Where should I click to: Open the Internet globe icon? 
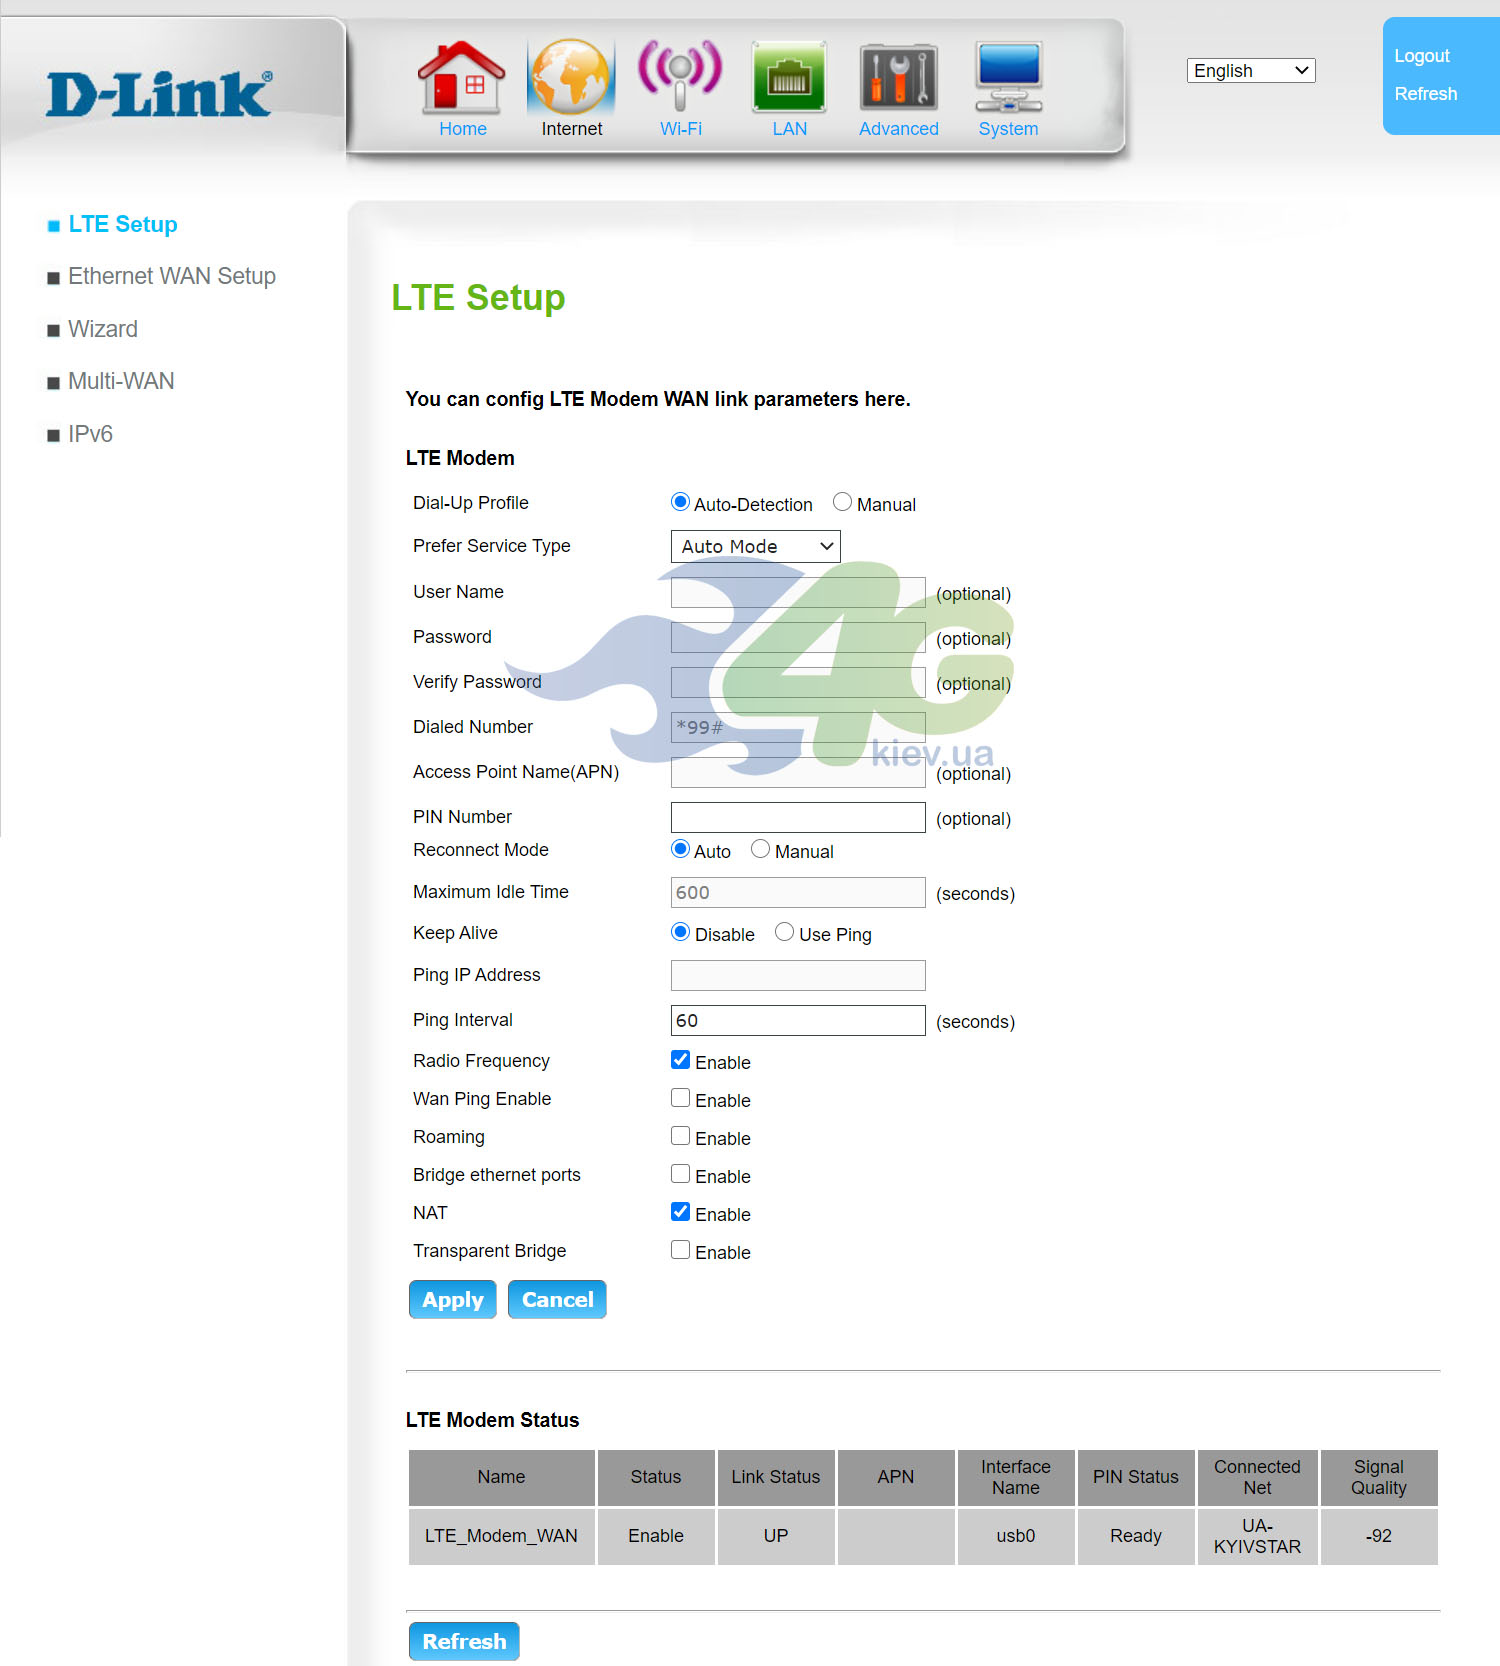pos(571,77)
